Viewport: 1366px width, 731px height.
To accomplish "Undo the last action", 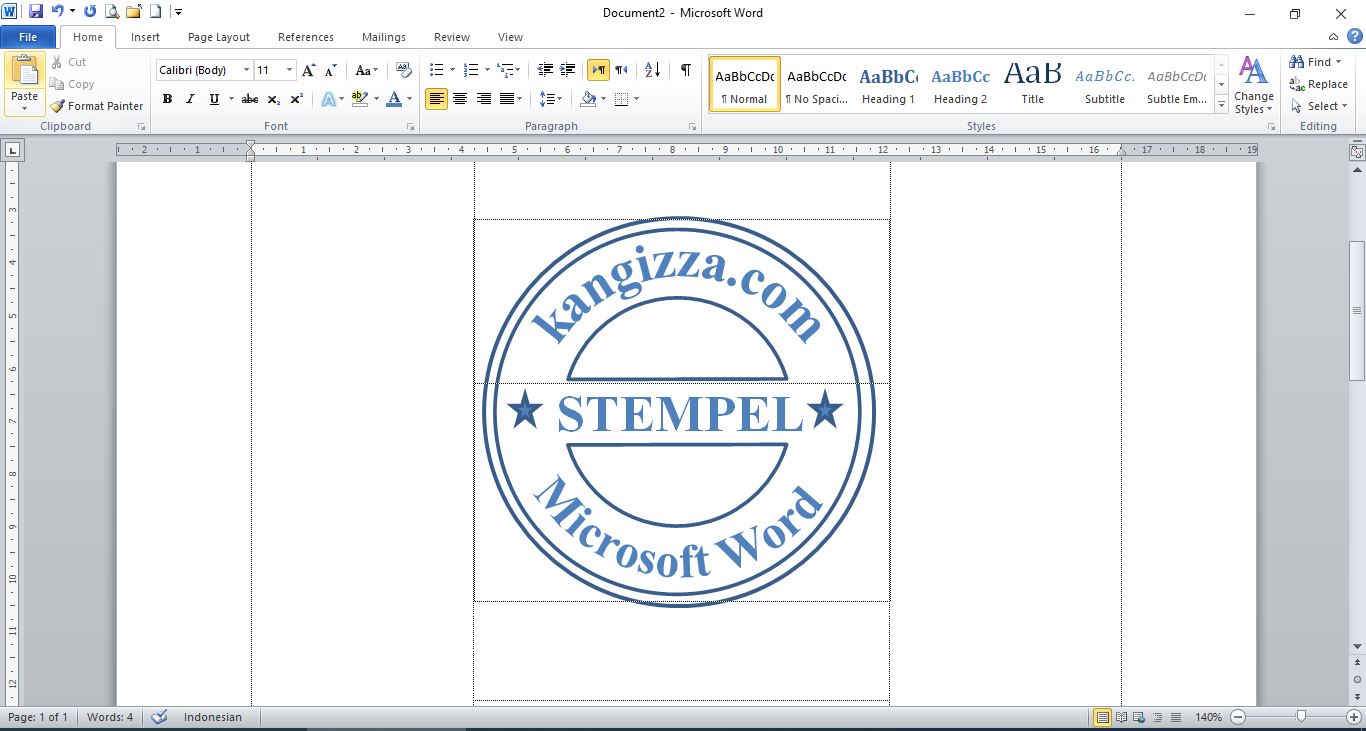I will (57, 12).
